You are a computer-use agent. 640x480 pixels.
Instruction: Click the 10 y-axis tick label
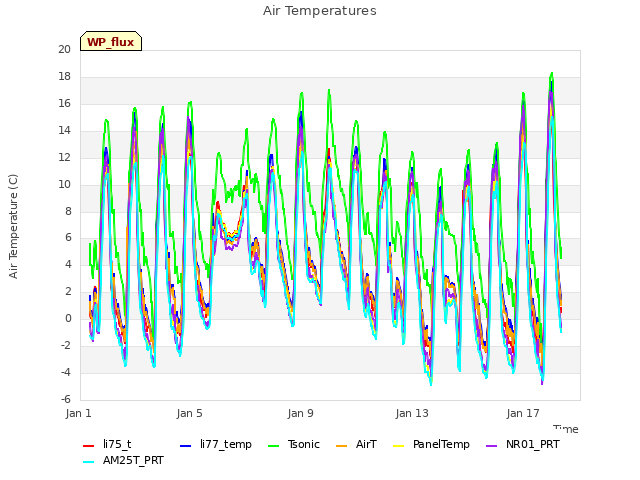pyautogui.click(x=64, y=184)
